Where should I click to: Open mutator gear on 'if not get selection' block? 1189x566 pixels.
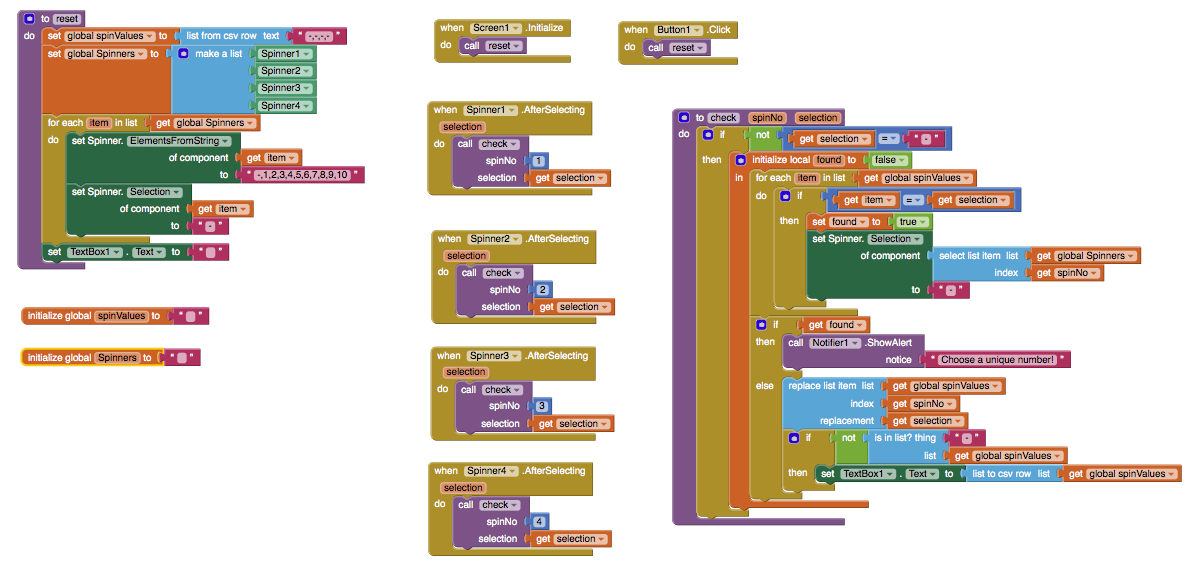click(708, 134)
